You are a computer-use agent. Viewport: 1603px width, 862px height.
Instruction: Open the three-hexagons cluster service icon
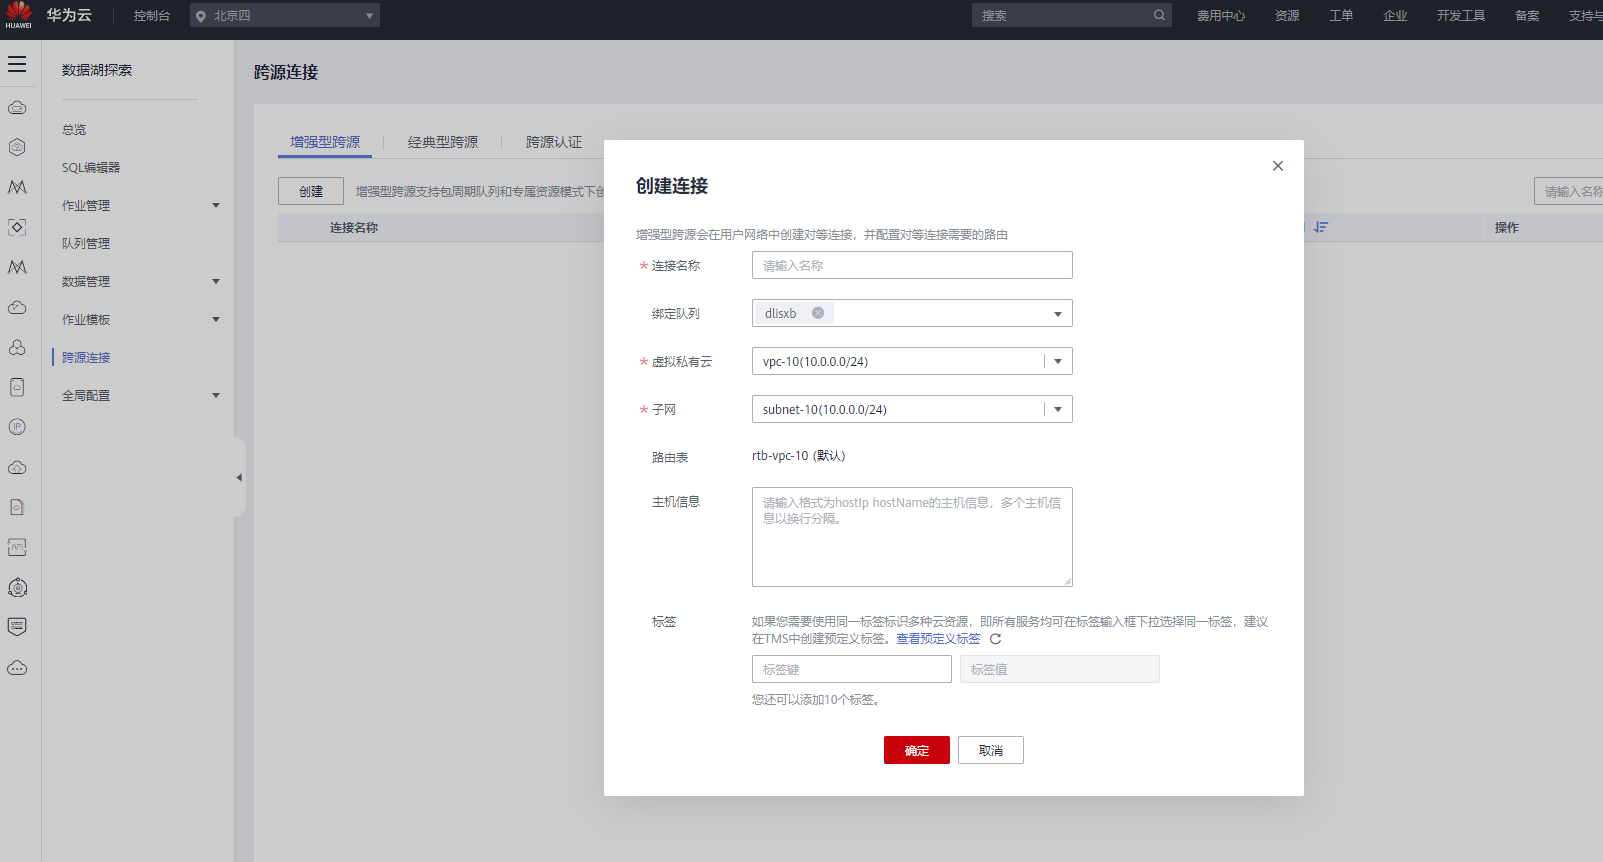[x=17, y=347]
